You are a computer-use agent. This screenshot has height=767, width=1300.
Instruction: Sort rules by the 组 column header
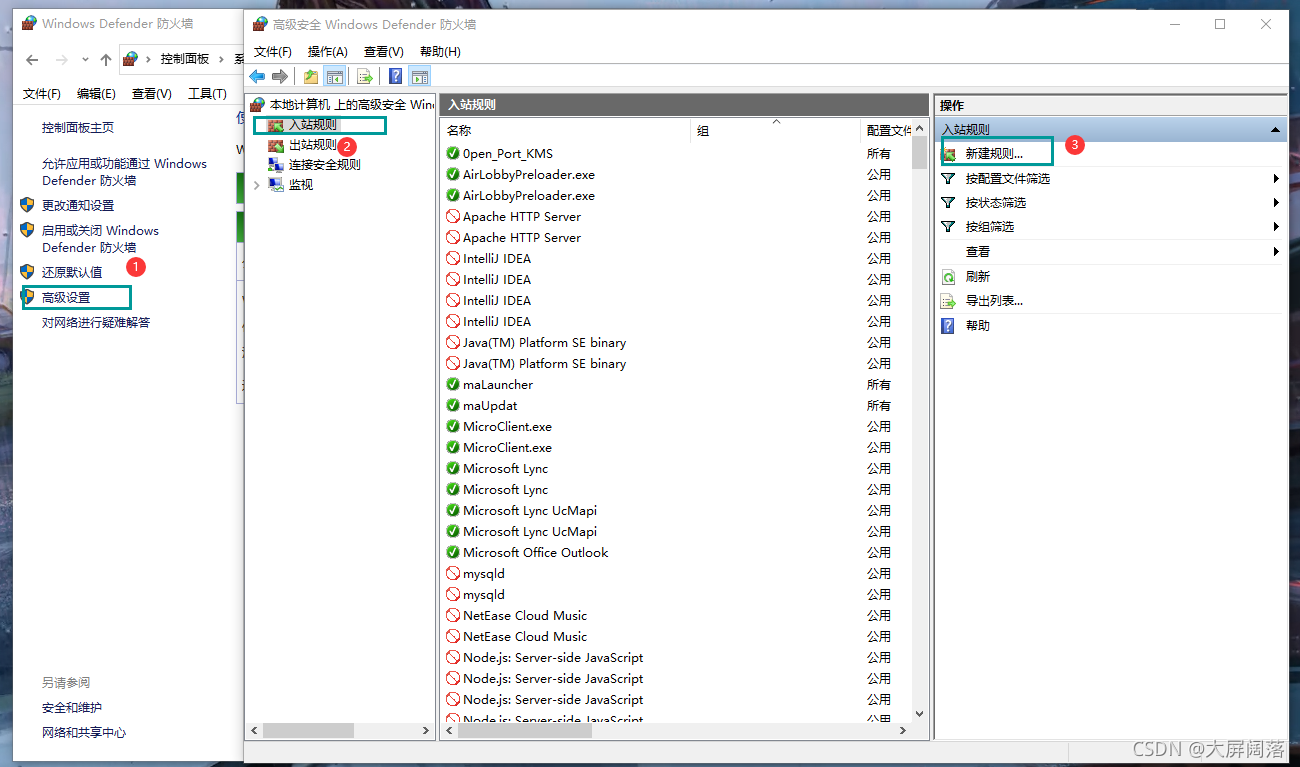pos(776,130)
